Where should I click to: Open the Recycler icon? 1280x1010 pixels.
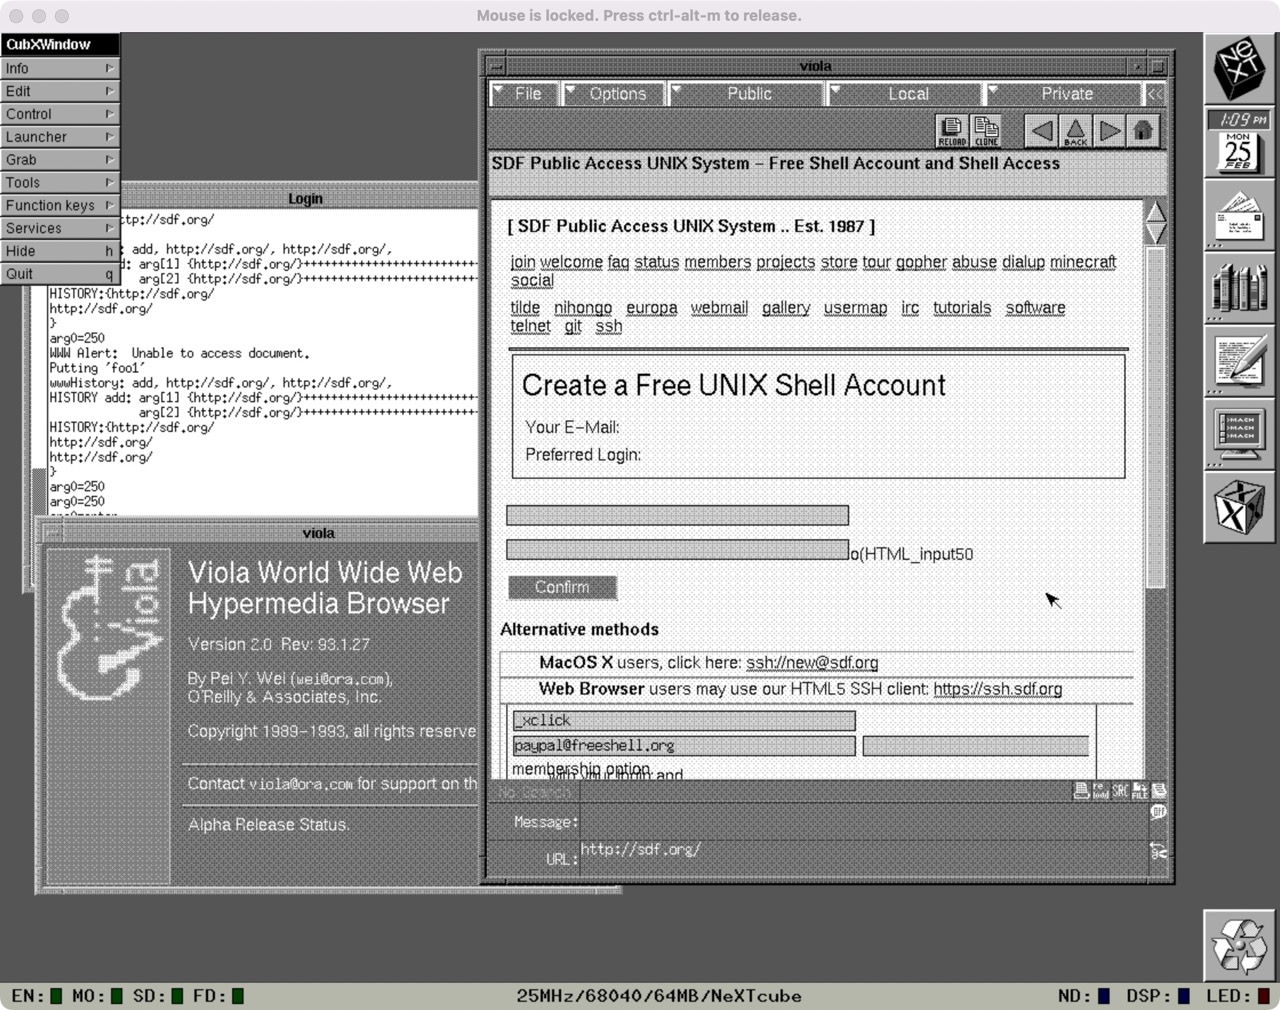(x=1239, y=944)
